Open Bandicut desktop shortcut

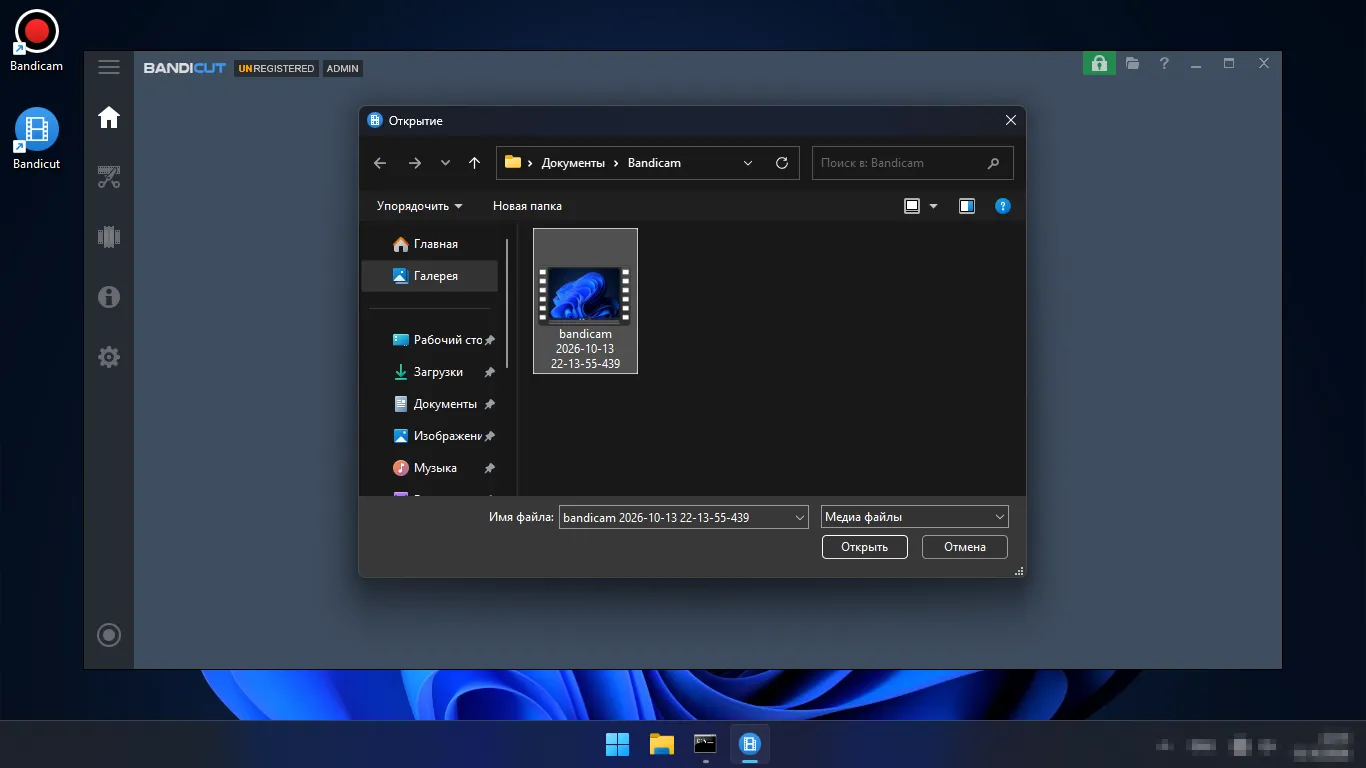(x=37, y=138)
